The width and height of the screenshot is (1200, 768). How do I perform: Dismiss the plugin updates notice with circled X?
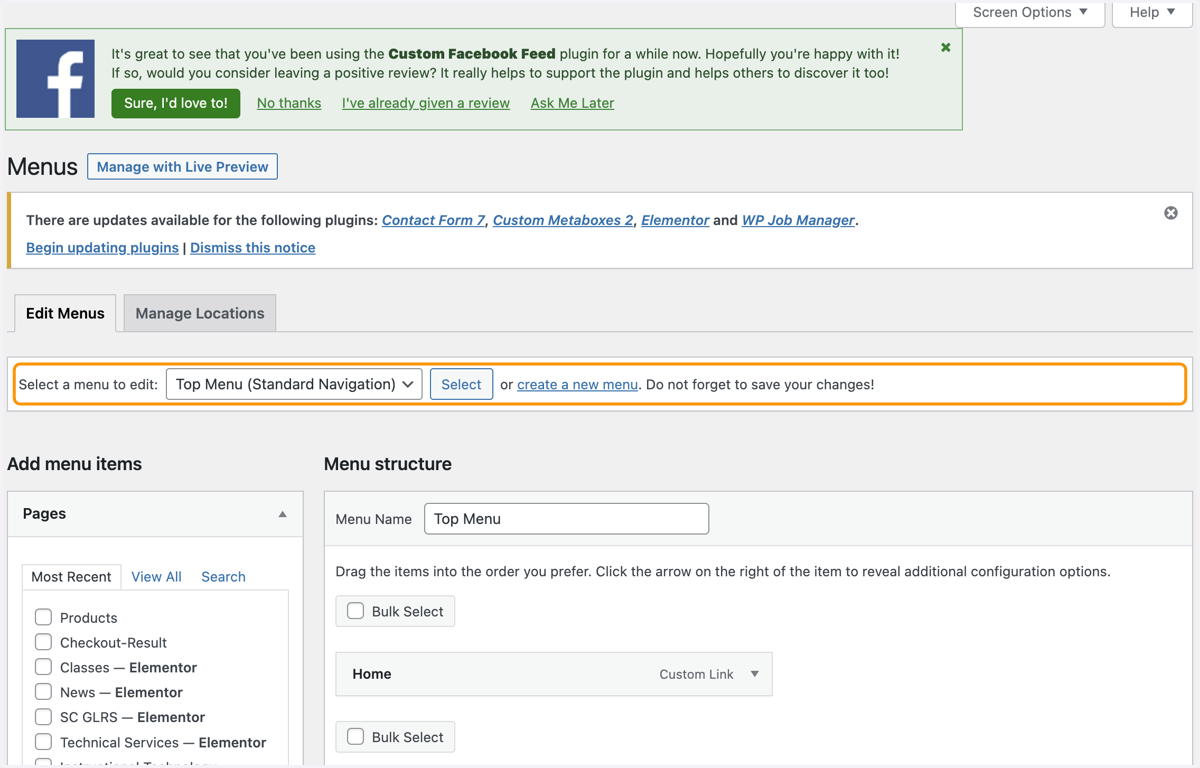(x=1170, y=213)
